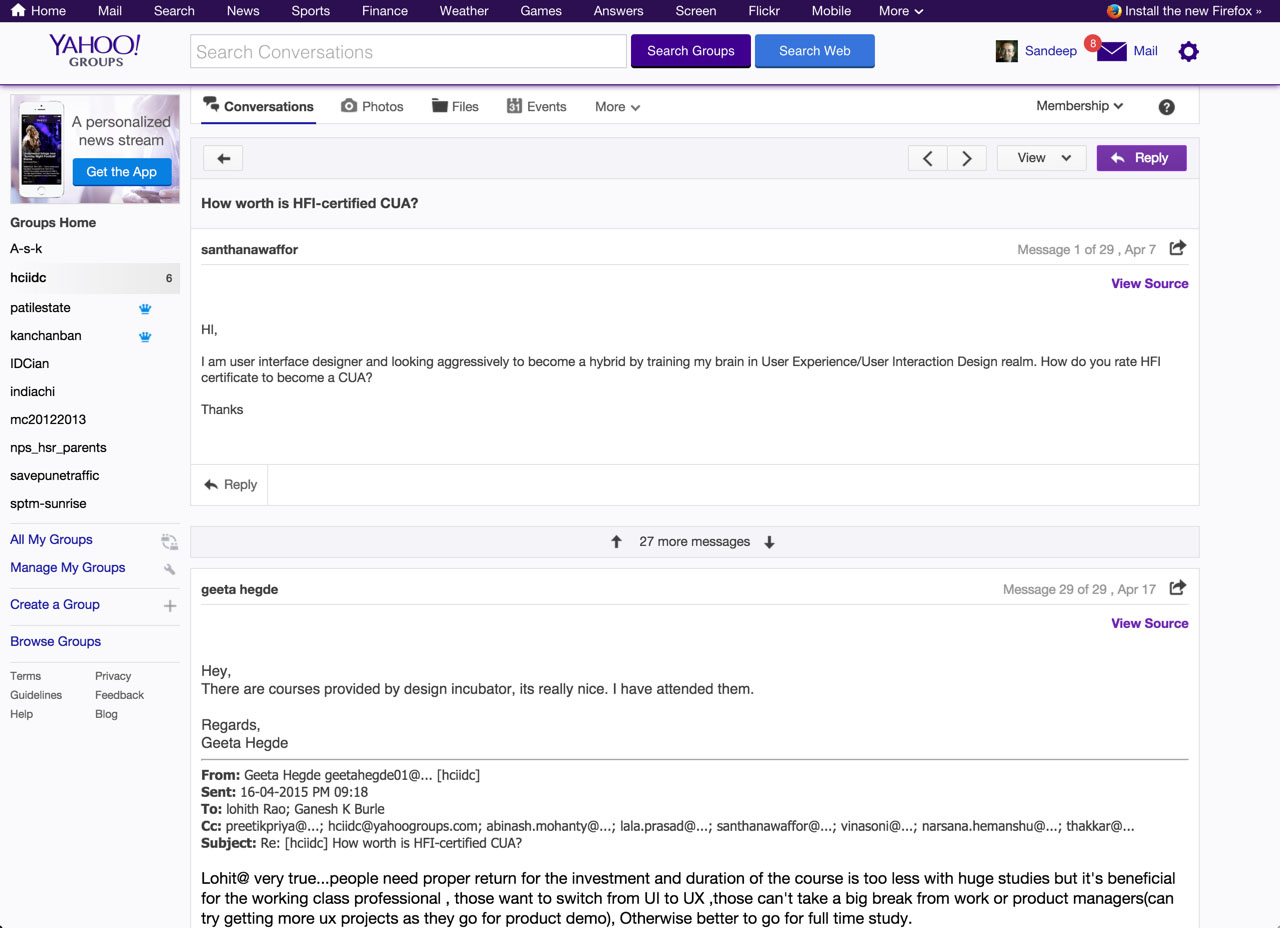Click the settings gear icon in header
The width and height of the screenshot is (1280, 928).
[x=1188, y=51]
